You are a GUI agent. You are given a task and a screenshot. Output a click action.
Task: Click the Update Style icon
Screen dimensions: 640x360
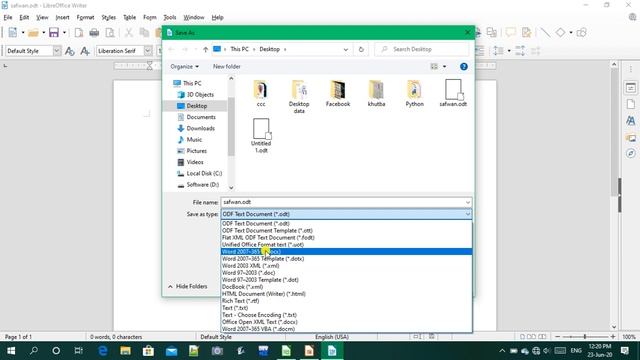70,51
